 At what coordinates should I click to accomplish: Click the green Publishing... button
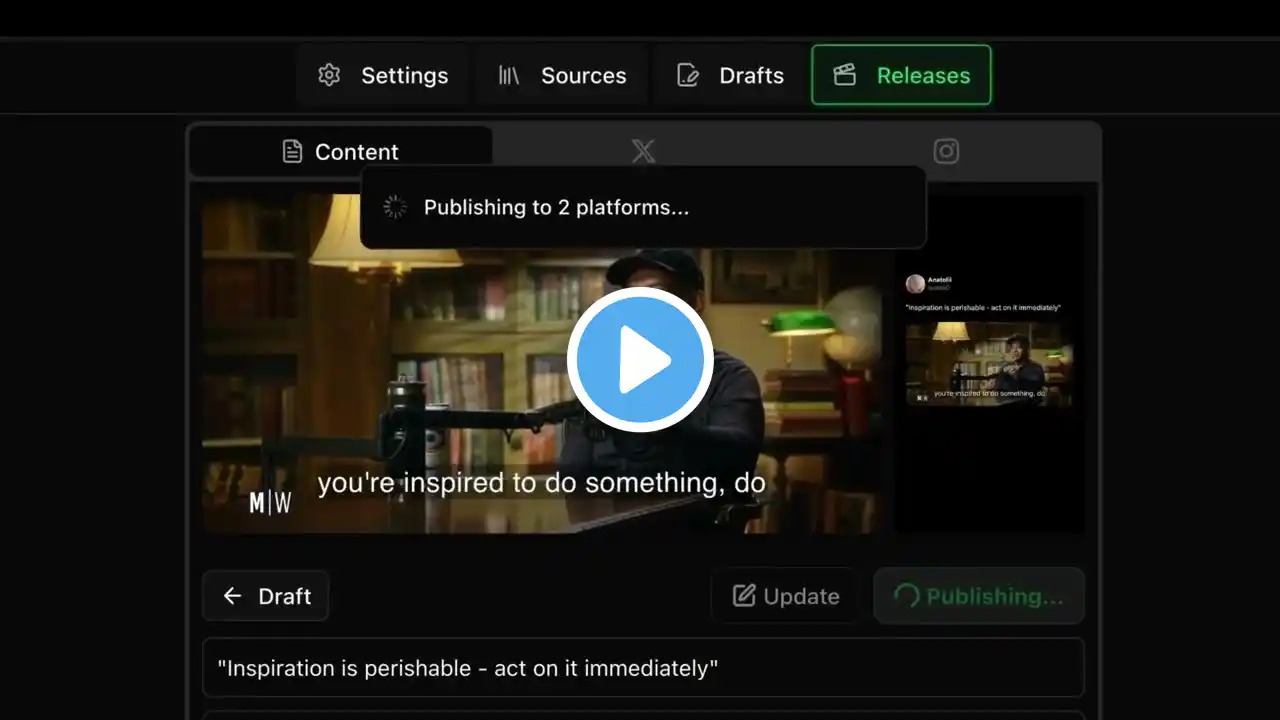978,596
